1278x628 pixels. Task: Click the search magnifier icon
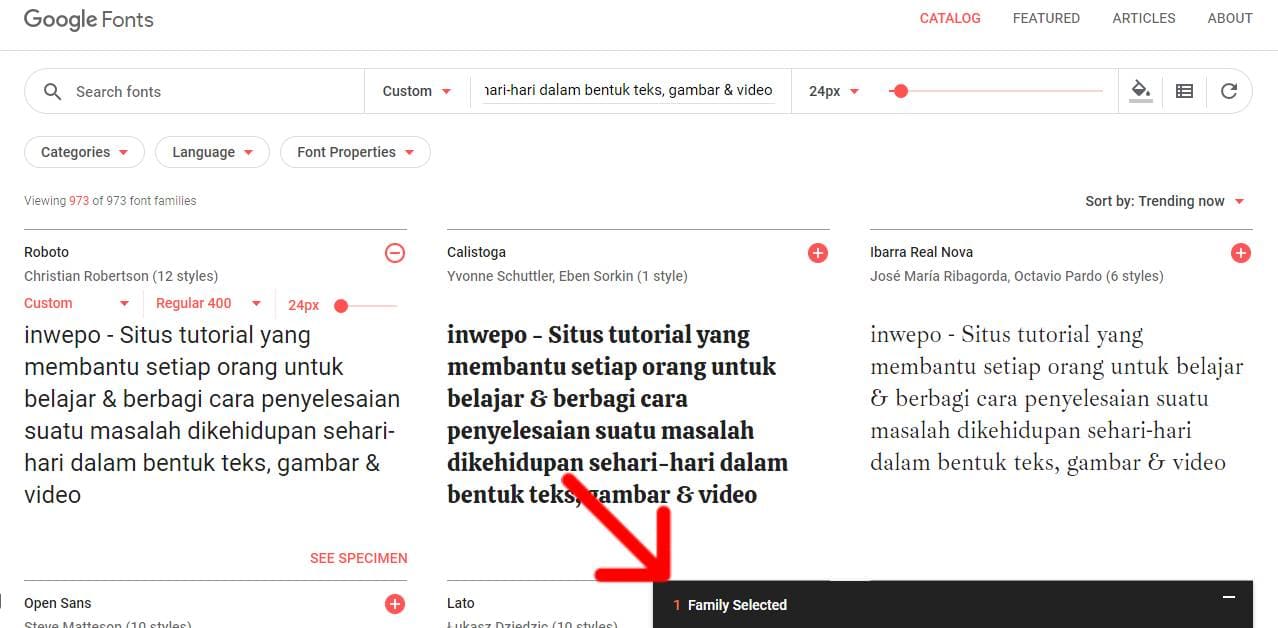point(52,91)
